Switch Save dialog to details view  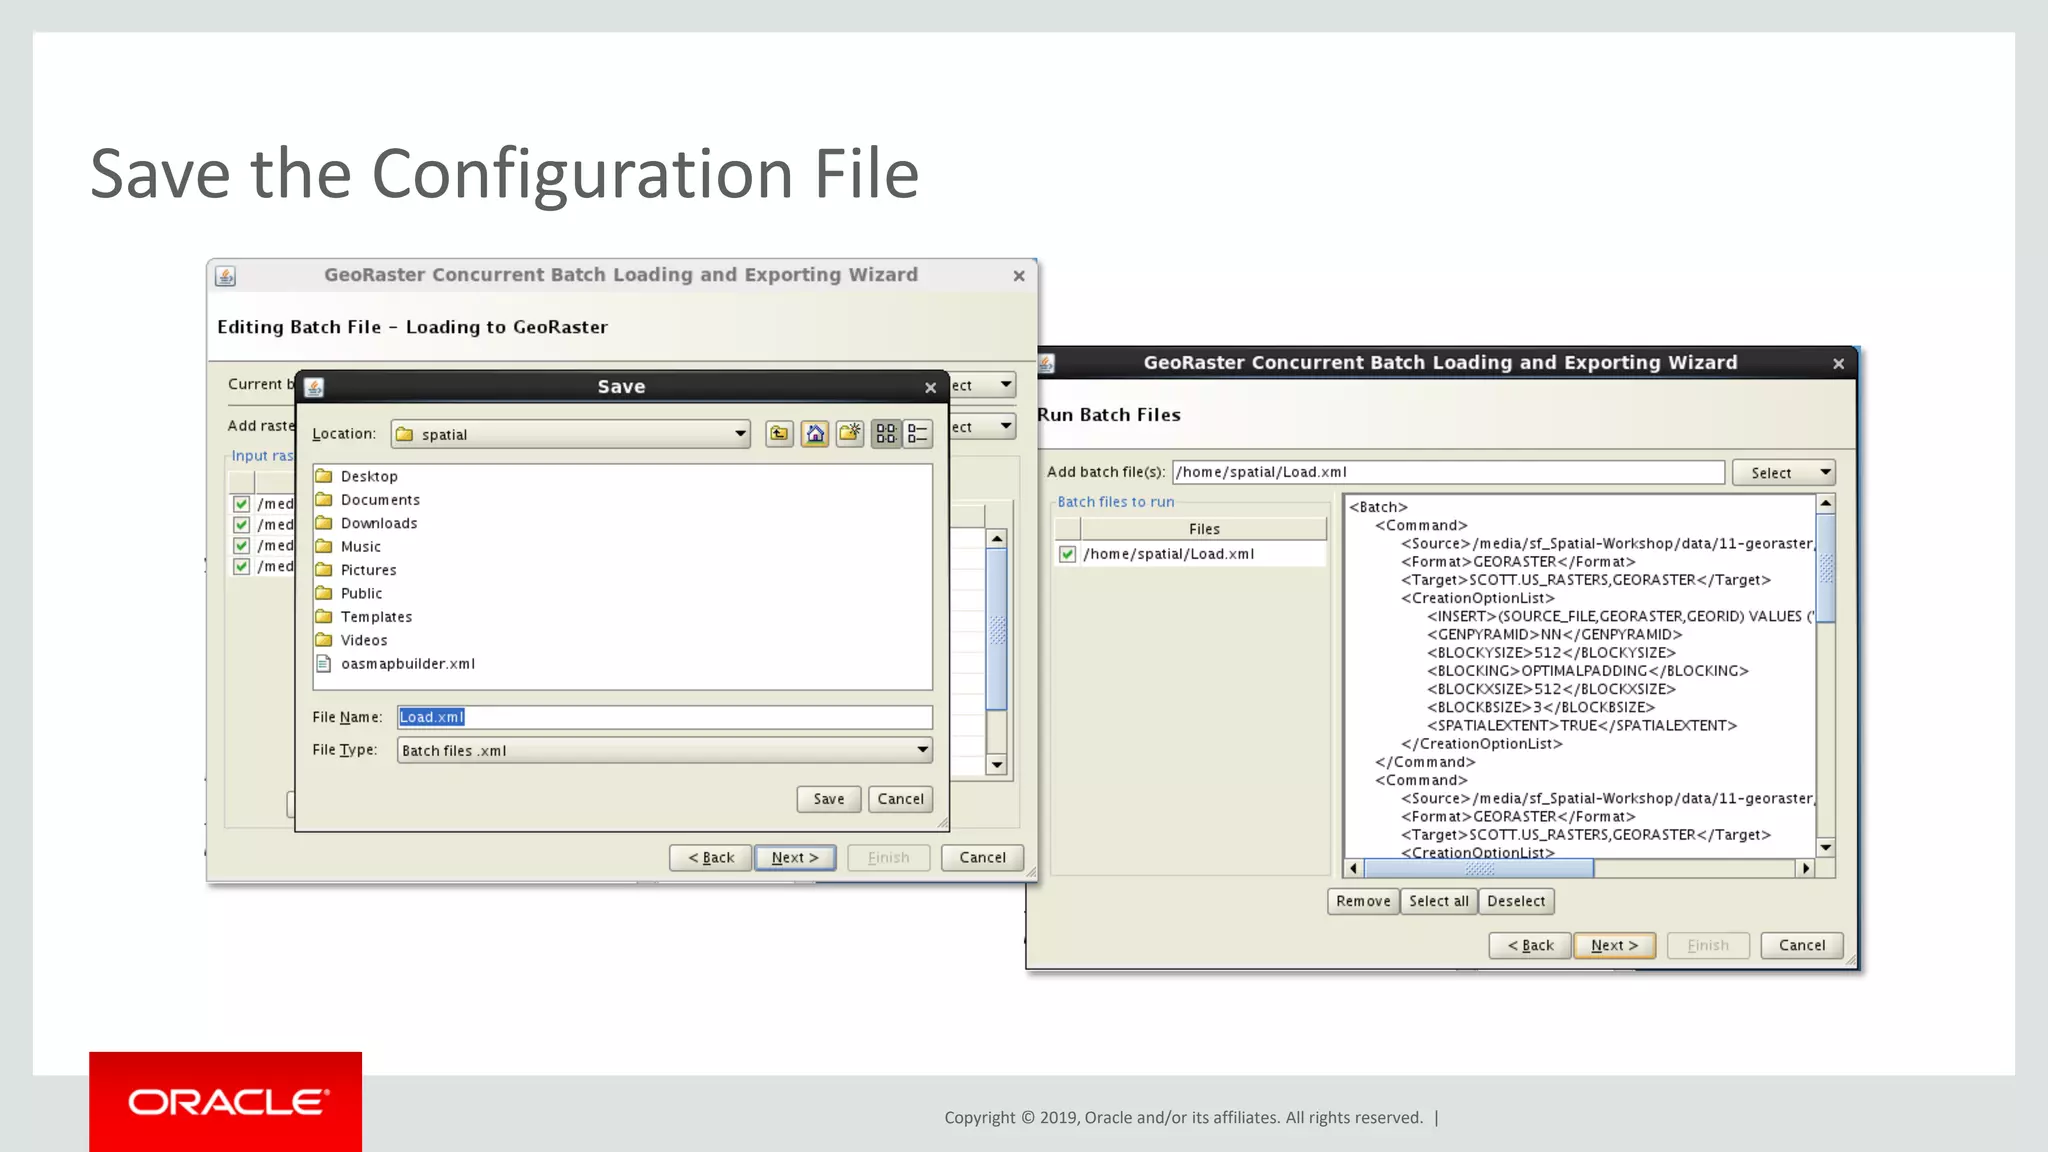(918, 433)
